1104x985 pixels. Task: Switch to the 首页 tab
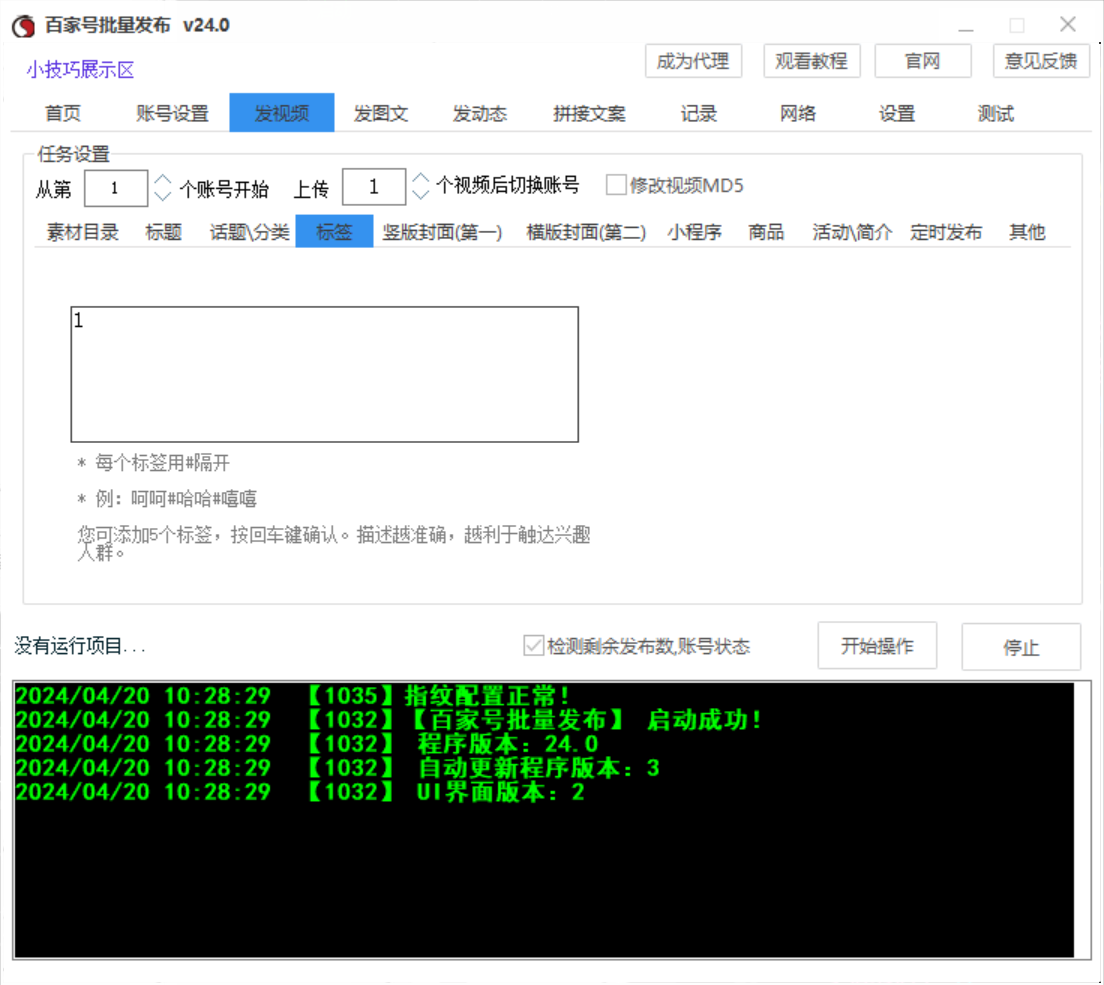63,113
